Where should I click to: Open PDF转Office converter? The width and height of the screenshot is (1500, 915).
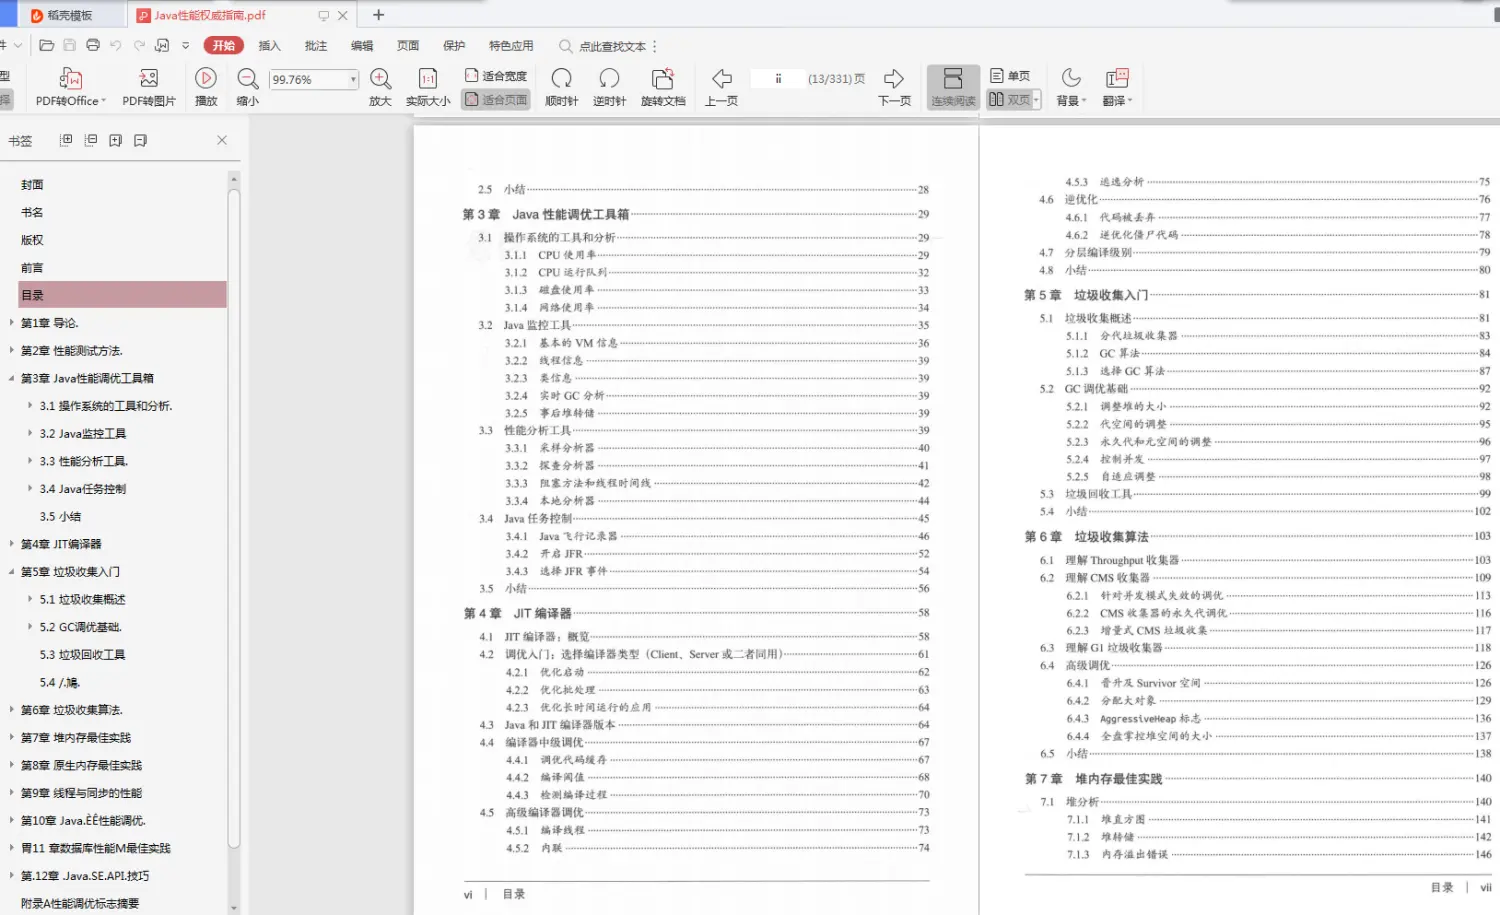[70, 87]
